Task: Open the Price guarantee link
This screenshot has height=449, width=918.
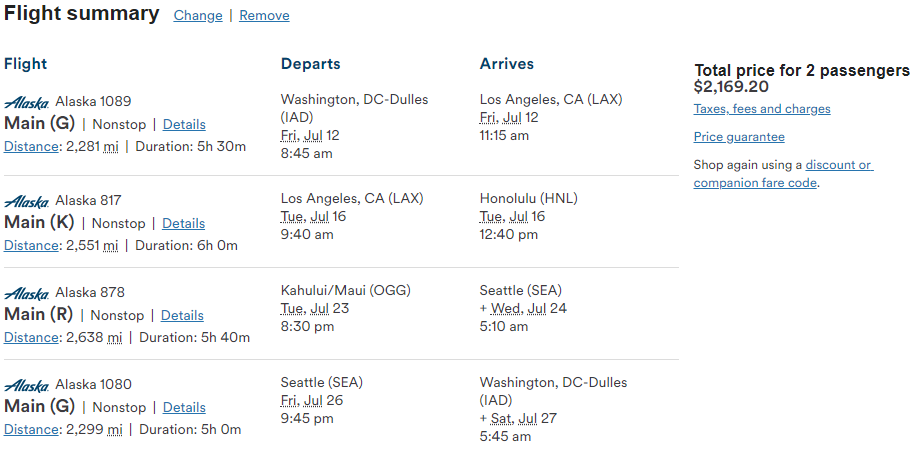Action: tap(739, 137)
